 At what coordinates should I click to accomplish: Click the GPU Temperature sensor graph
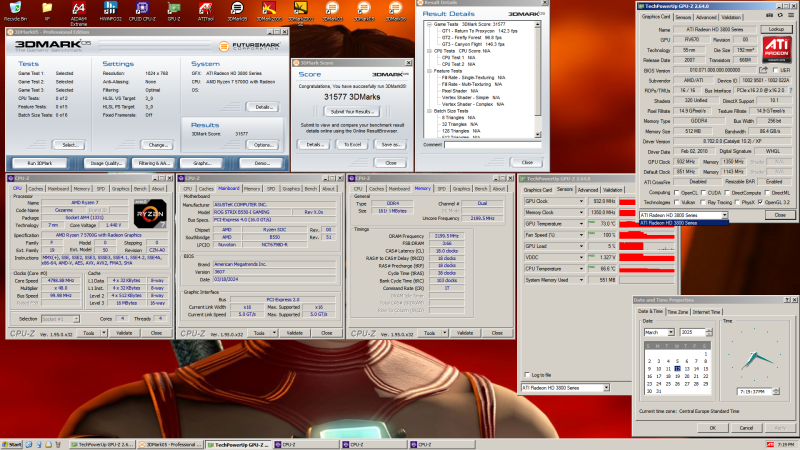647,224
